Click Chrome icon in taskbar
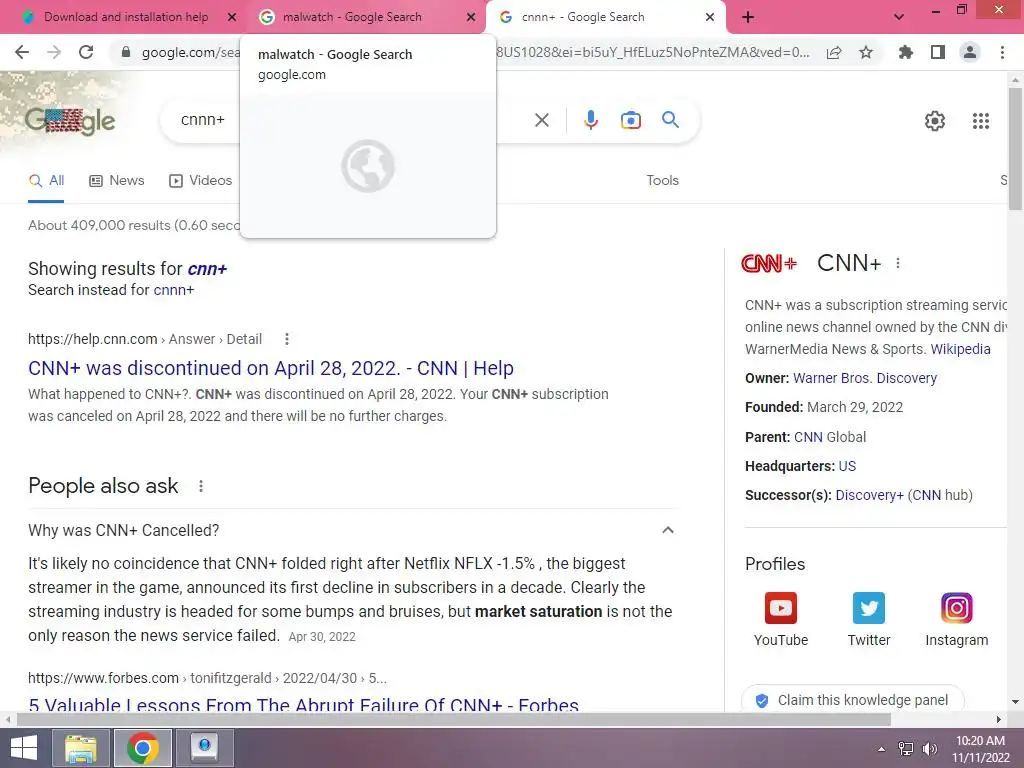 (x=143, y=748)
